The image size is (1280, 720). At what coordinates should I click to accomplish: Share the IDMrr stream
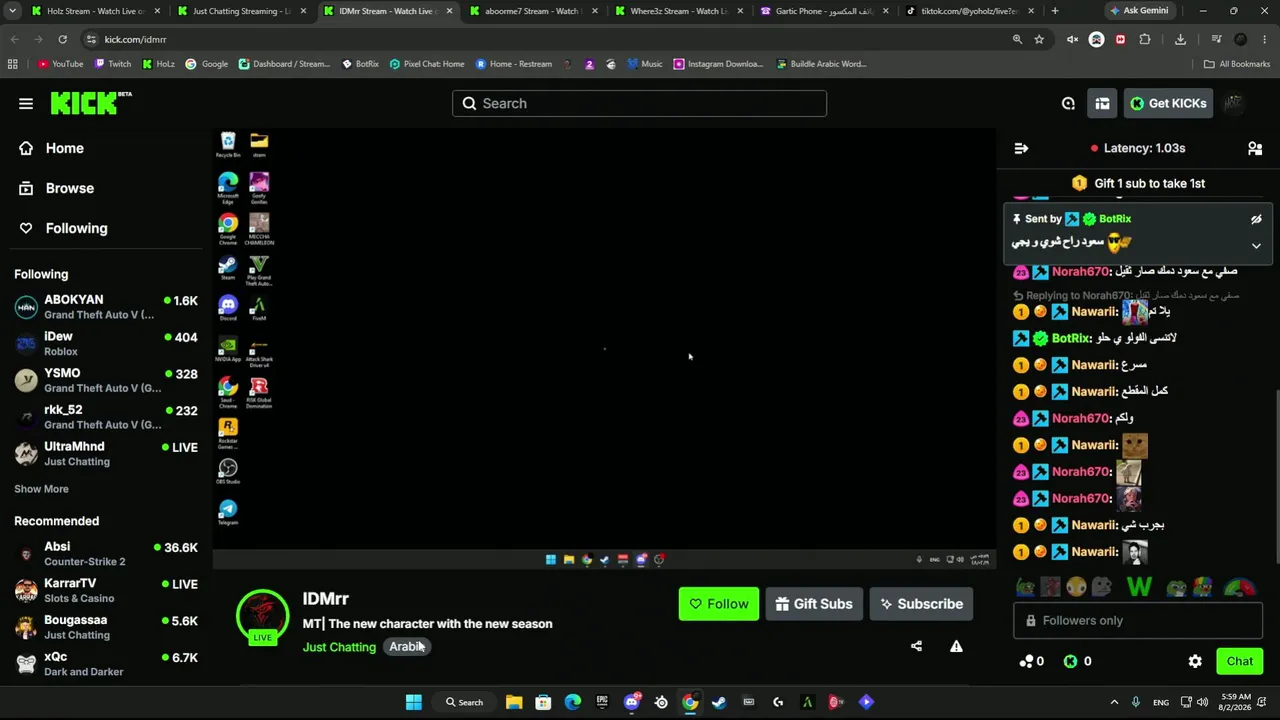coord(916,646)
